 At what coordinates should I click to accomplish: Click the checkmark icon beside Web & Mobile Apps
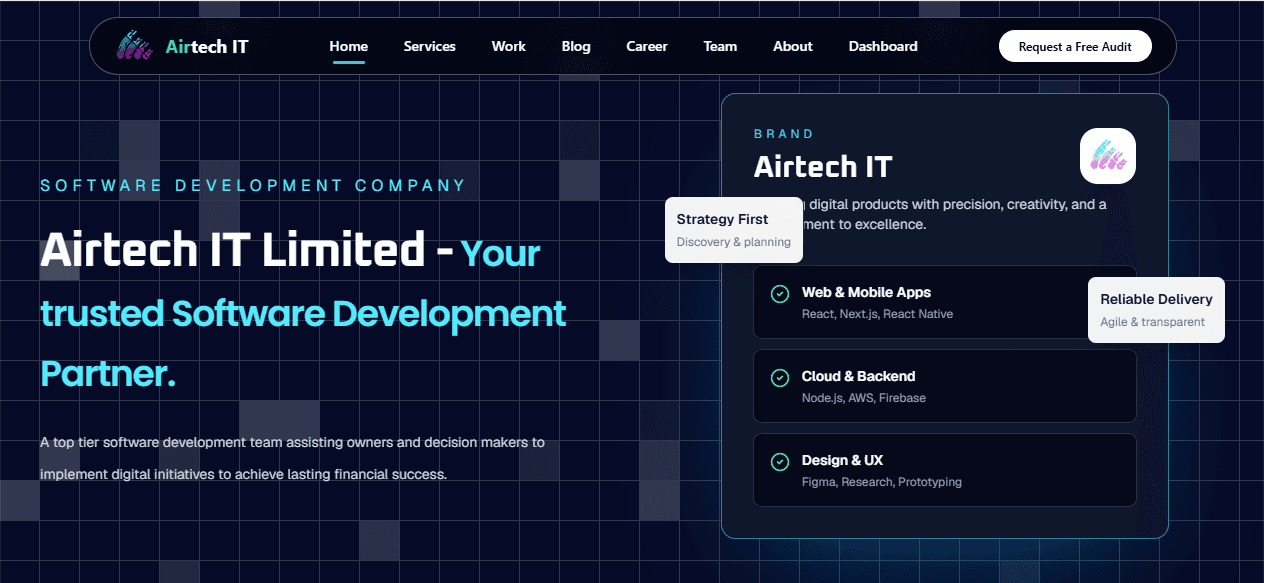[780, 294]
